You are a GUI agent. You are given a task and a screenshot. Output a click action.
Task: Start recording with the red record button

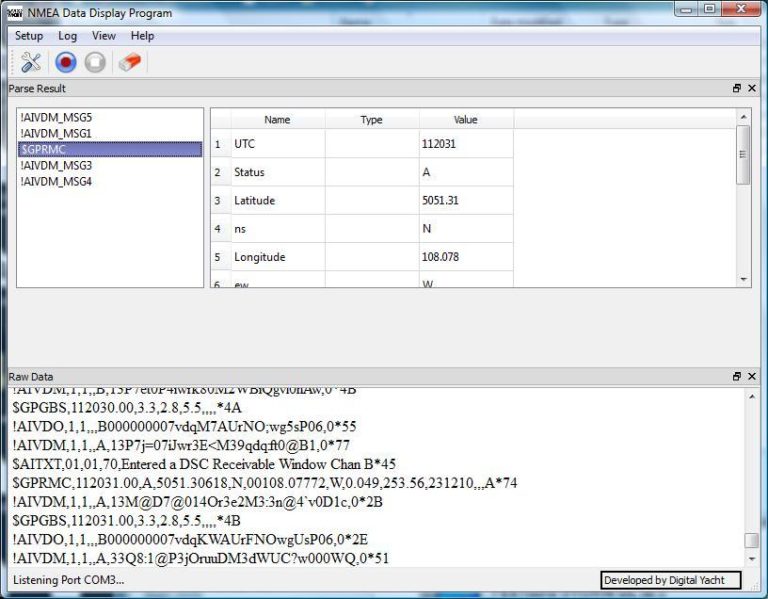click(65, 62)
